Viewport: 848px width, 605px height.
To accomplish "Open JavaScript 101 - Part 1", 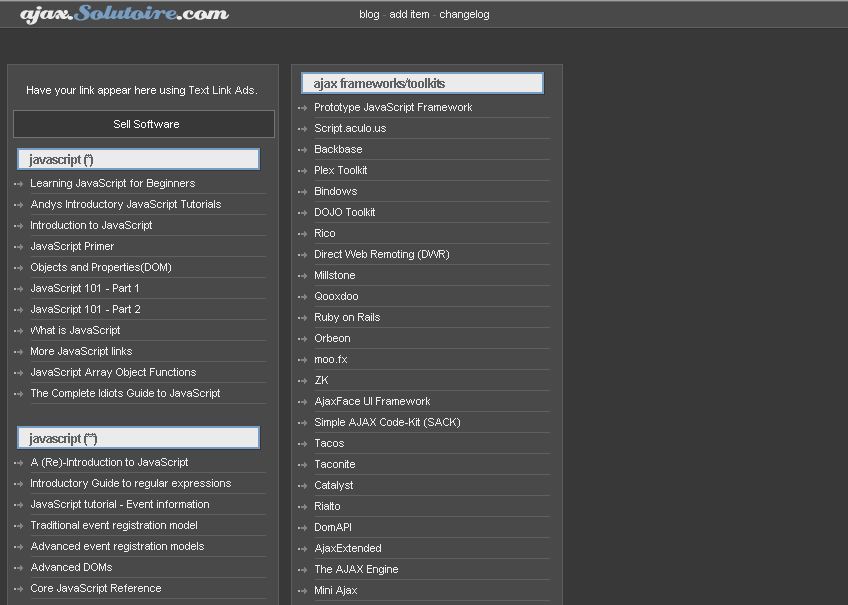I will [85, 288].
